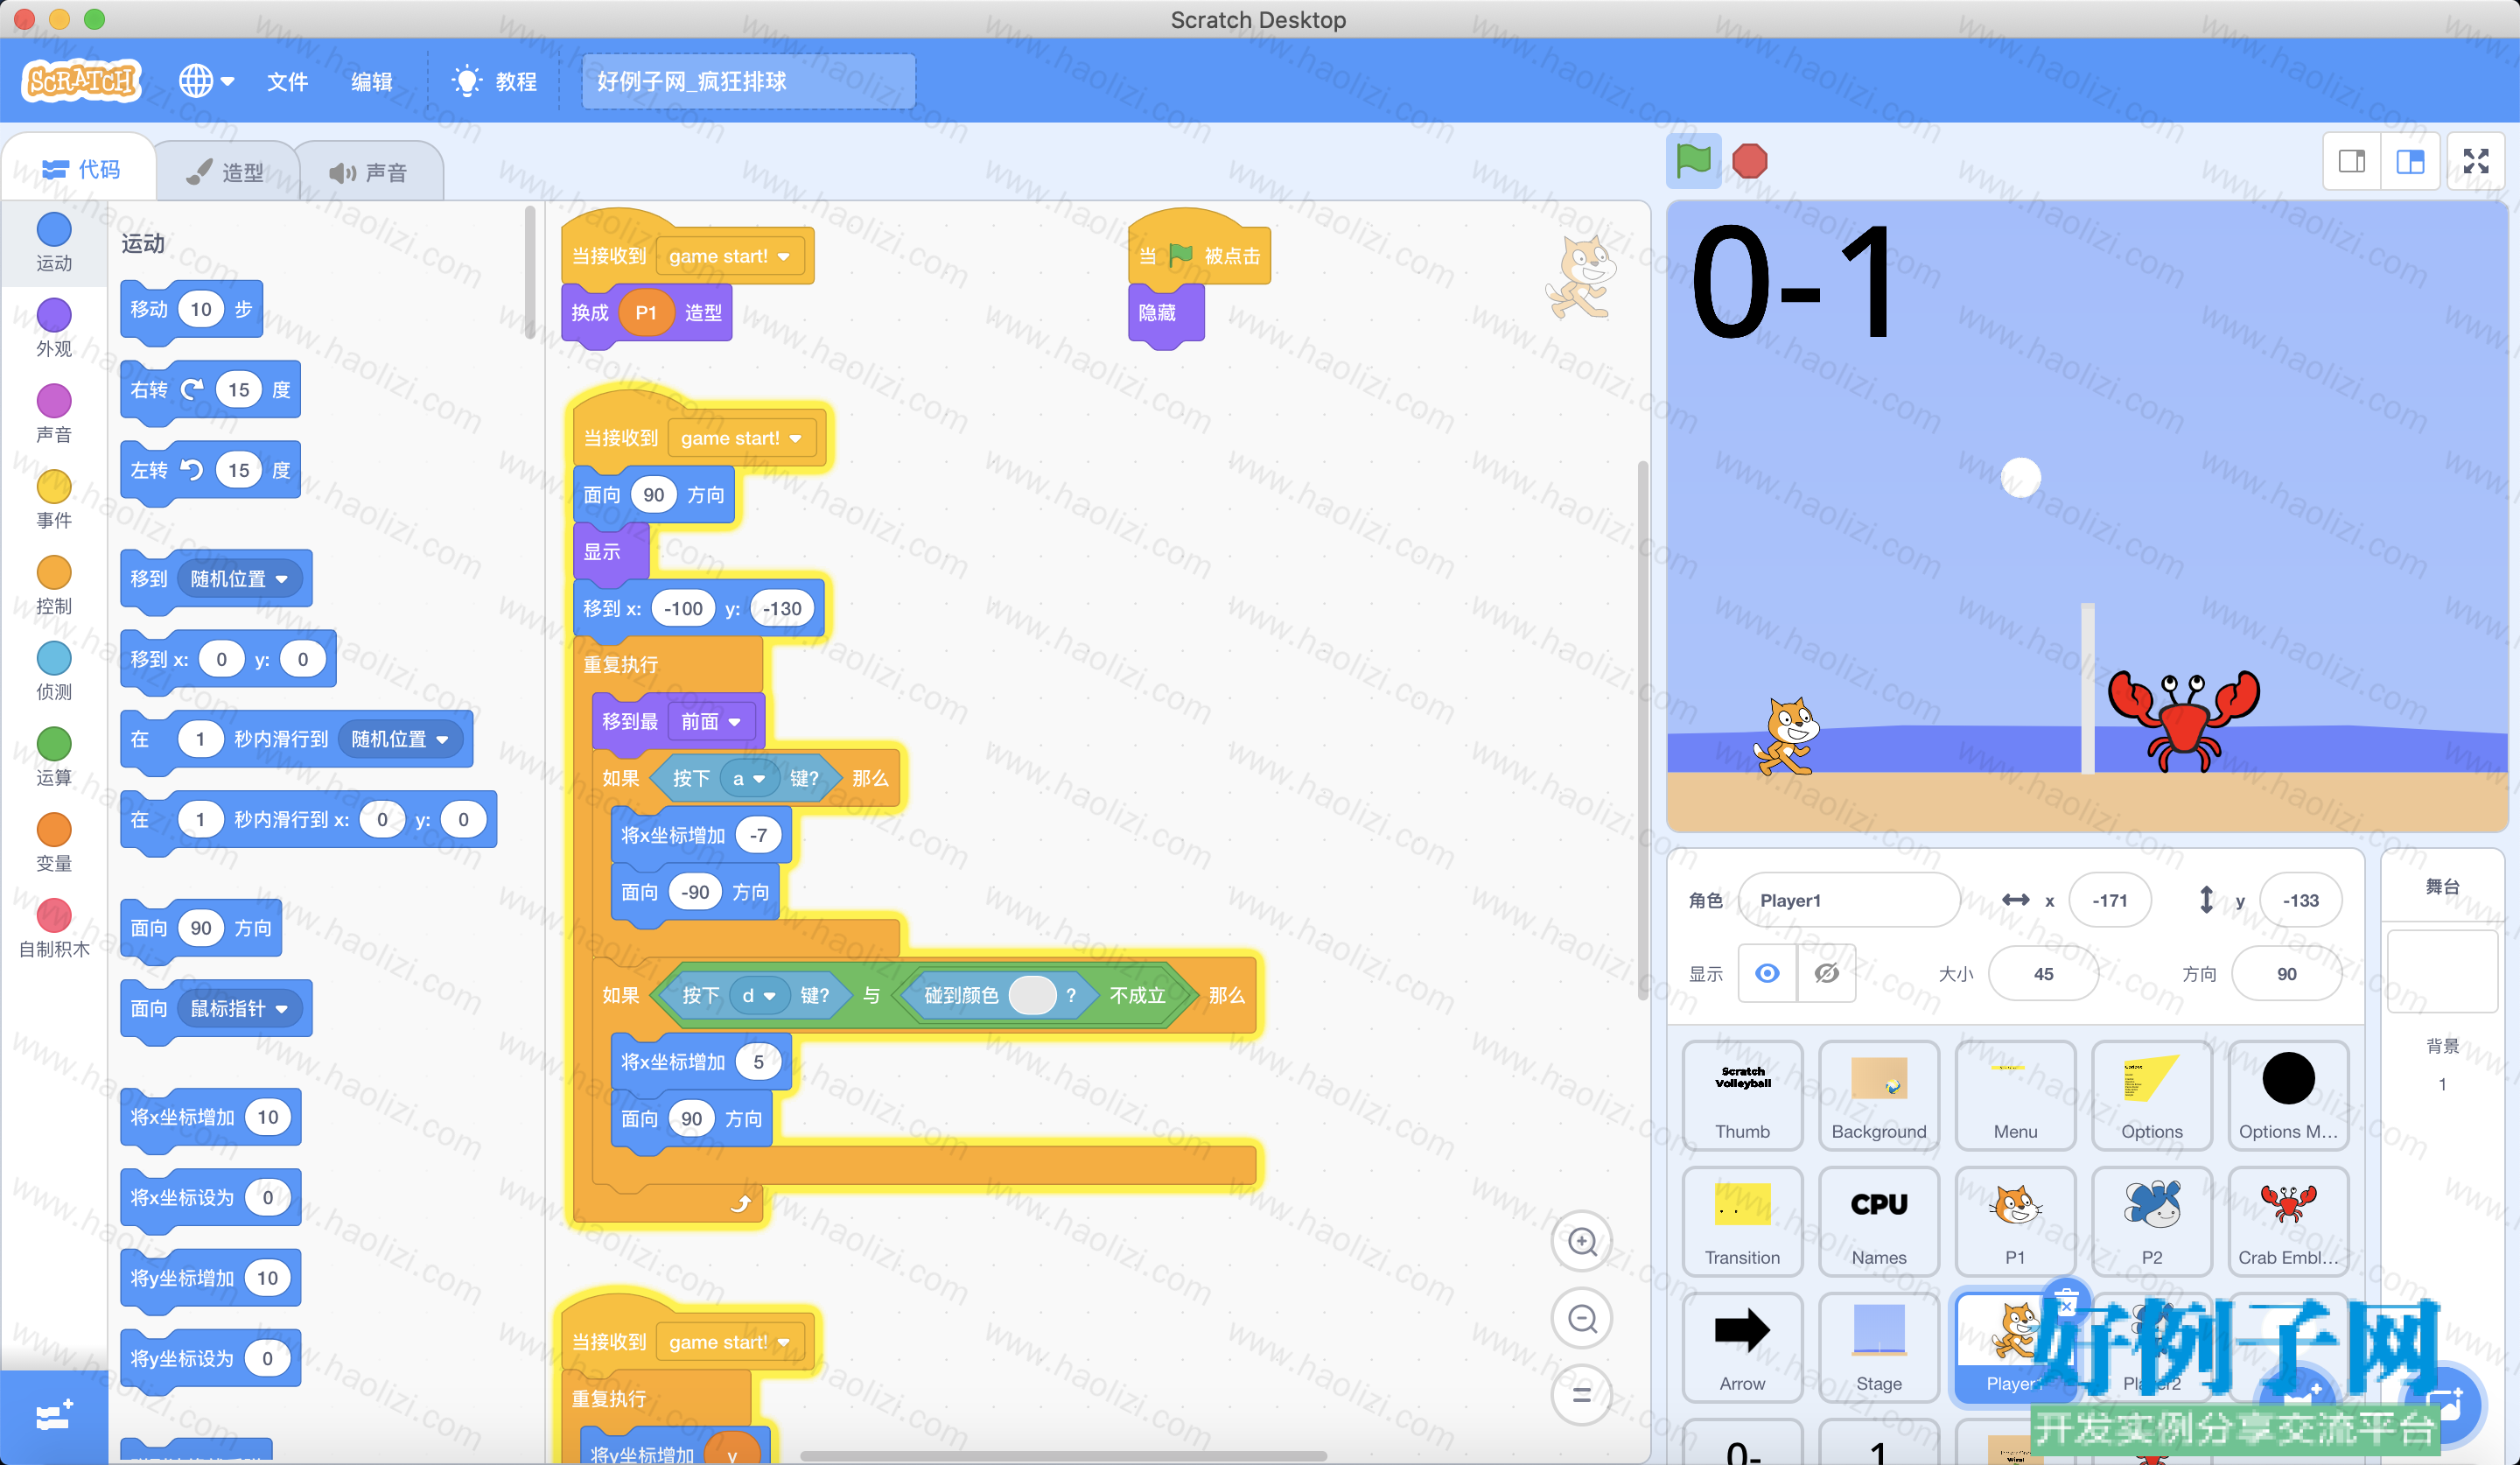Select the P1 sprite
The image size is (2520, 1465).
[x=2015, y=1221]
